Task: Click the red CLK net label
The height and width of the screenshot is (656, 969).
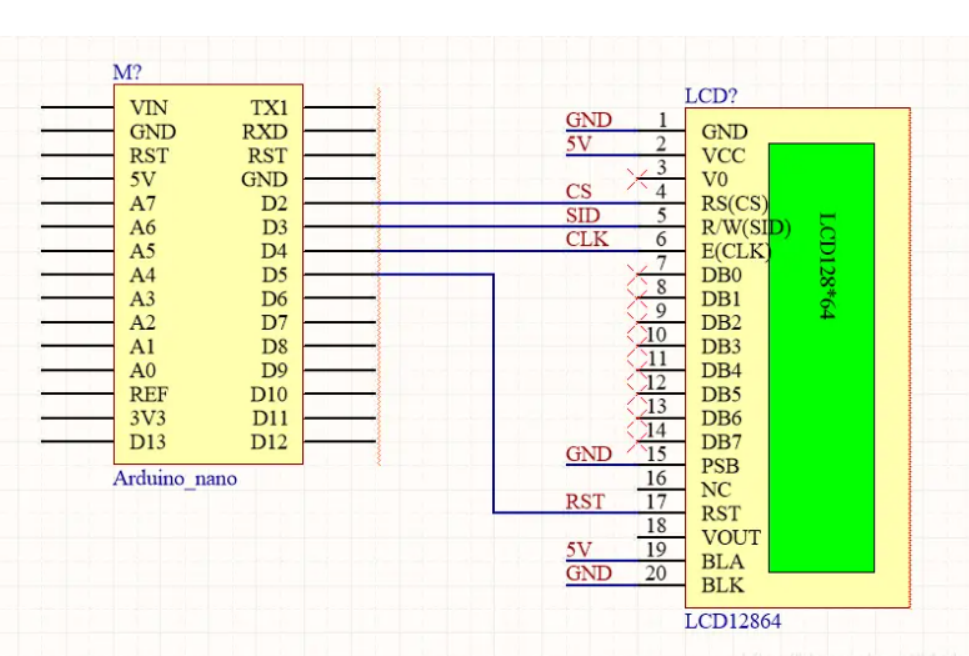Action: tap(587, 239)
